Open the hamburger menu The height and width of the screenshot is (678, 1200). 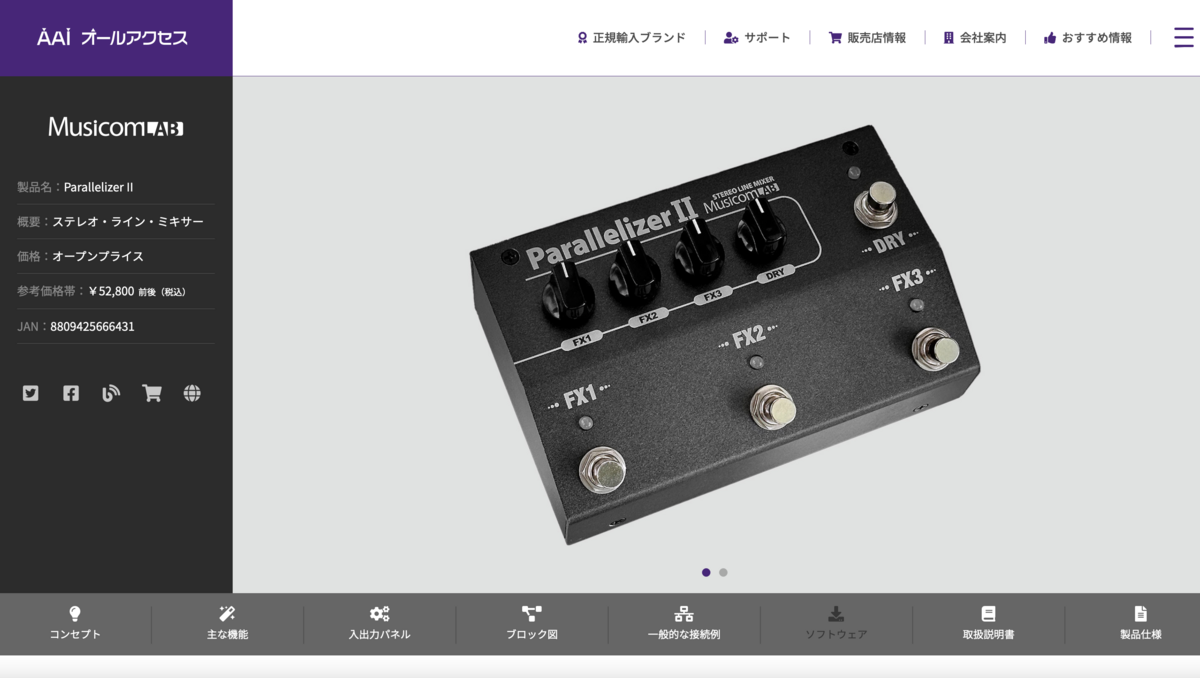[1183, 36]
